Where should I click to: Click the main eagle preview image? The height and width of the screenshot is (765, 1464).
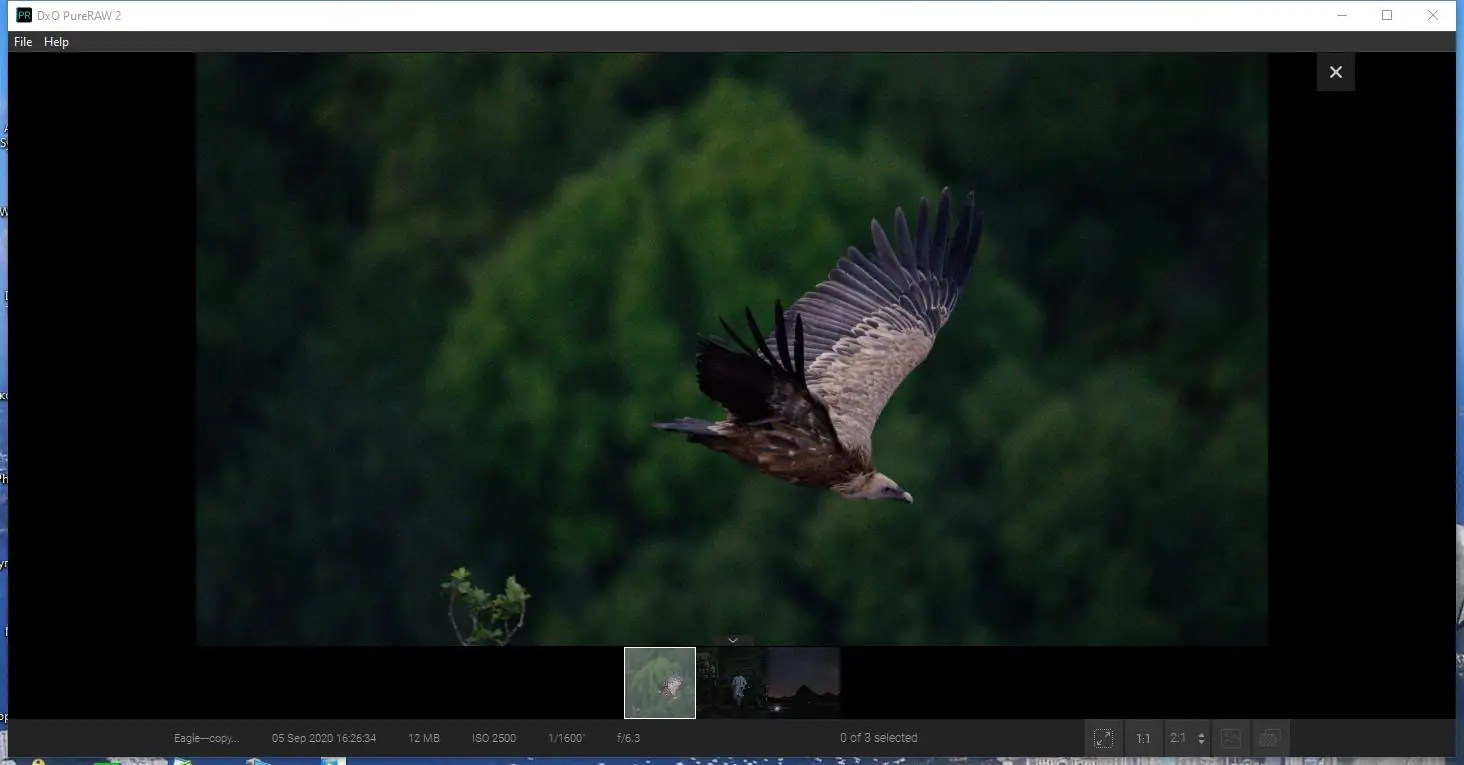tap(732, 349)
